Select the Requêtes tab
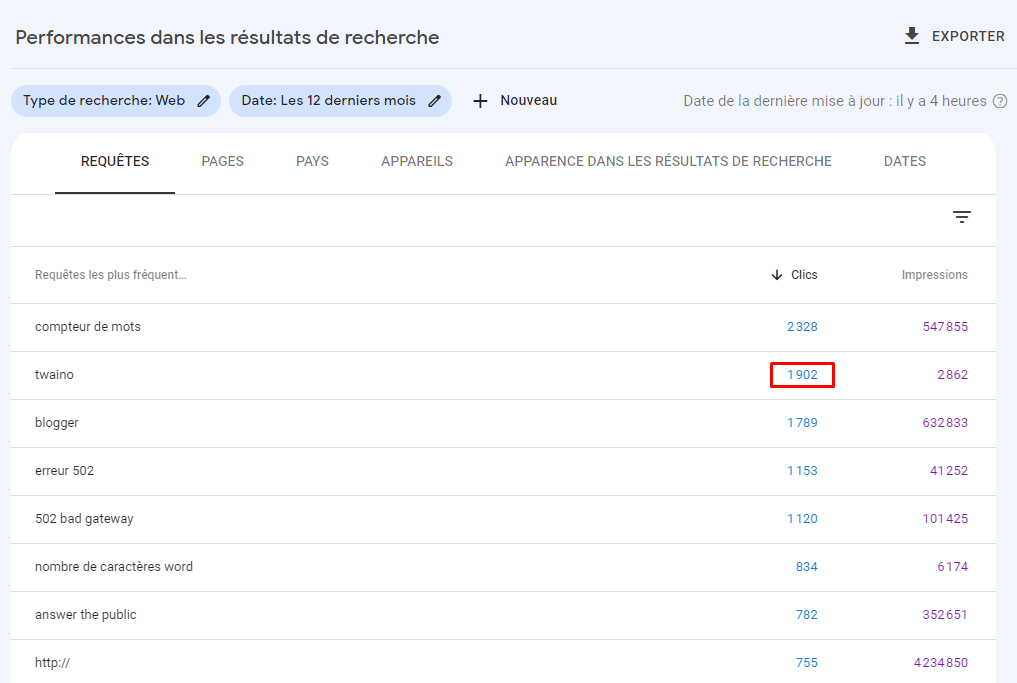This screenshot has width=1017, height=683. 115,161
